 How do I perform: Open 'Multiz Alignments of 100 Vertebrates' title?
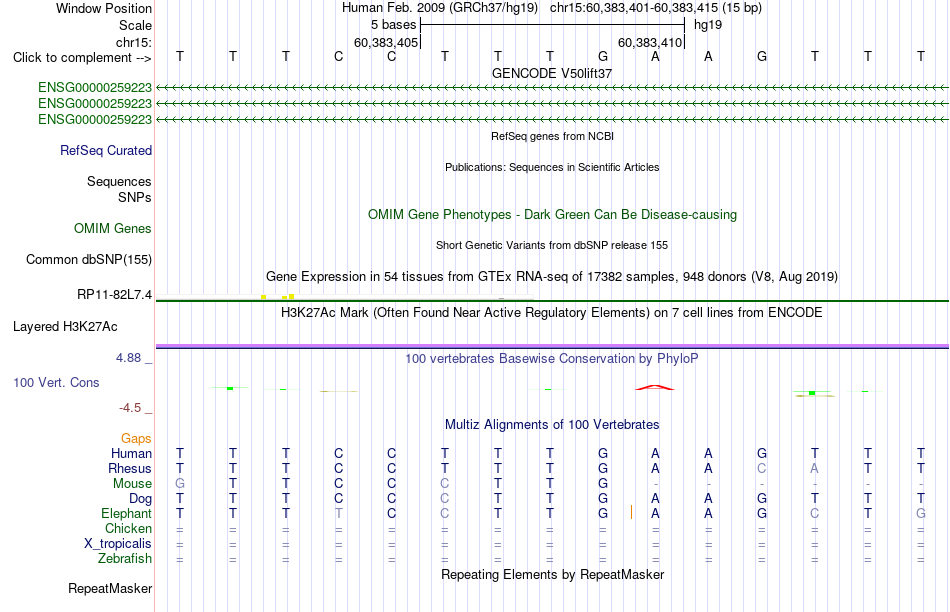tap(552, 425)
